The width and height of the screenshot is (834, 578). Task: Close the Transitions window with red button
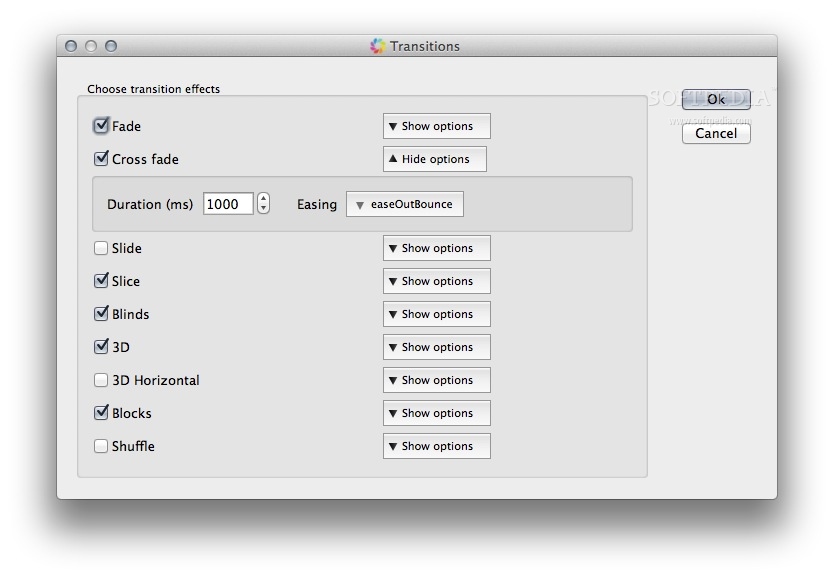[71, 46]
